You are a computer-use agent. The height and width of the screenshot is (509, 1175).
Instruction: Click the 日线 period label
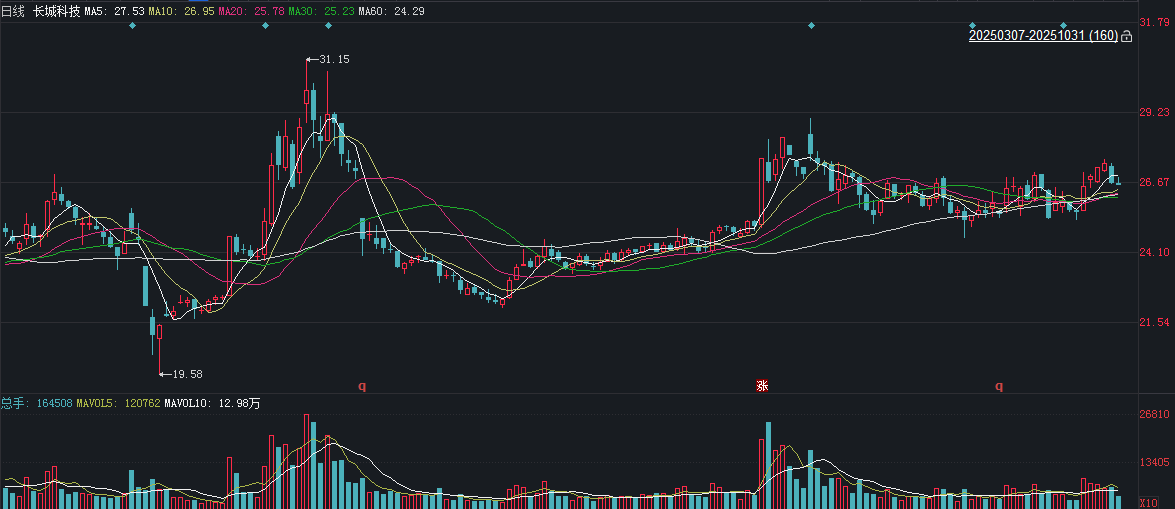(x=13, y=11)
